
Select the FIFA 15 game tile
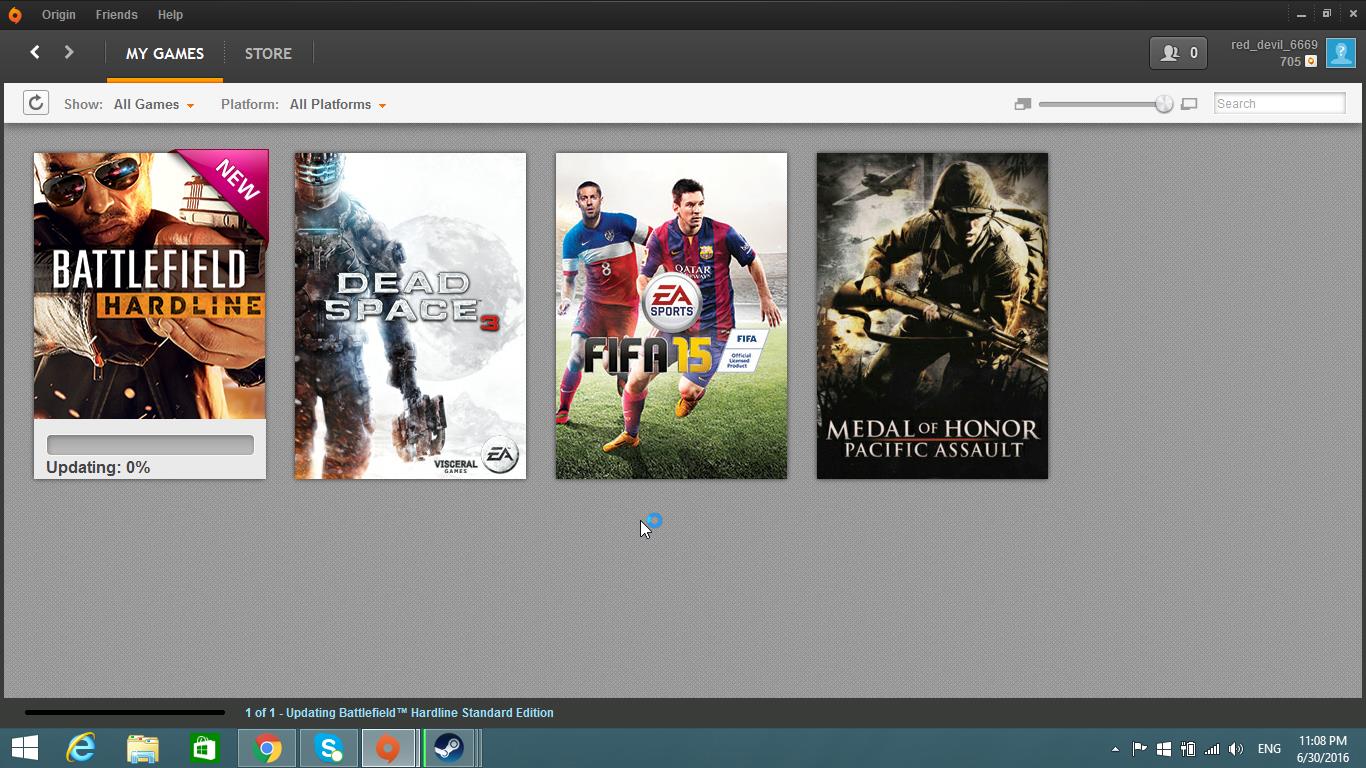[x=671, y=316]
